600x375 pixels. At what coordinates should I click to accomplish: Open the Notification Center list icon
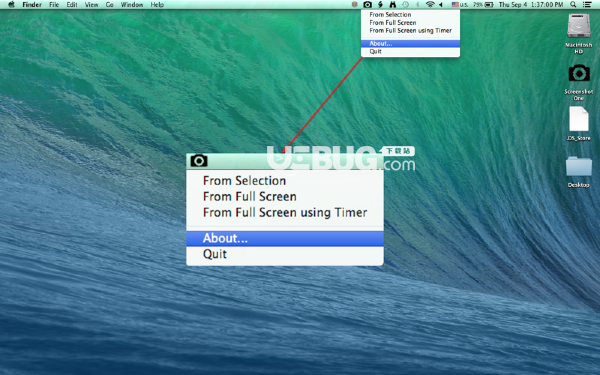[x=586, y=5]
